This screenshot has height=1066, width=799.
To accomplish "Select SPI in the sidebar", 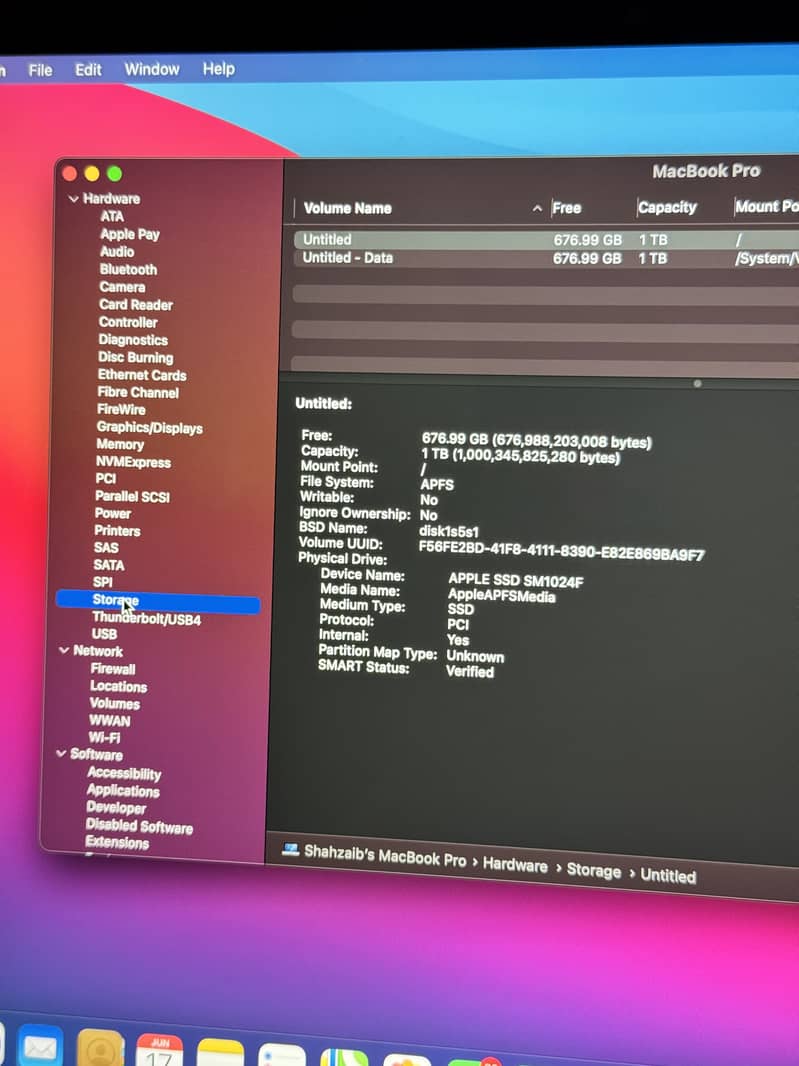I will pyautogui.click(x=103, y=582).
